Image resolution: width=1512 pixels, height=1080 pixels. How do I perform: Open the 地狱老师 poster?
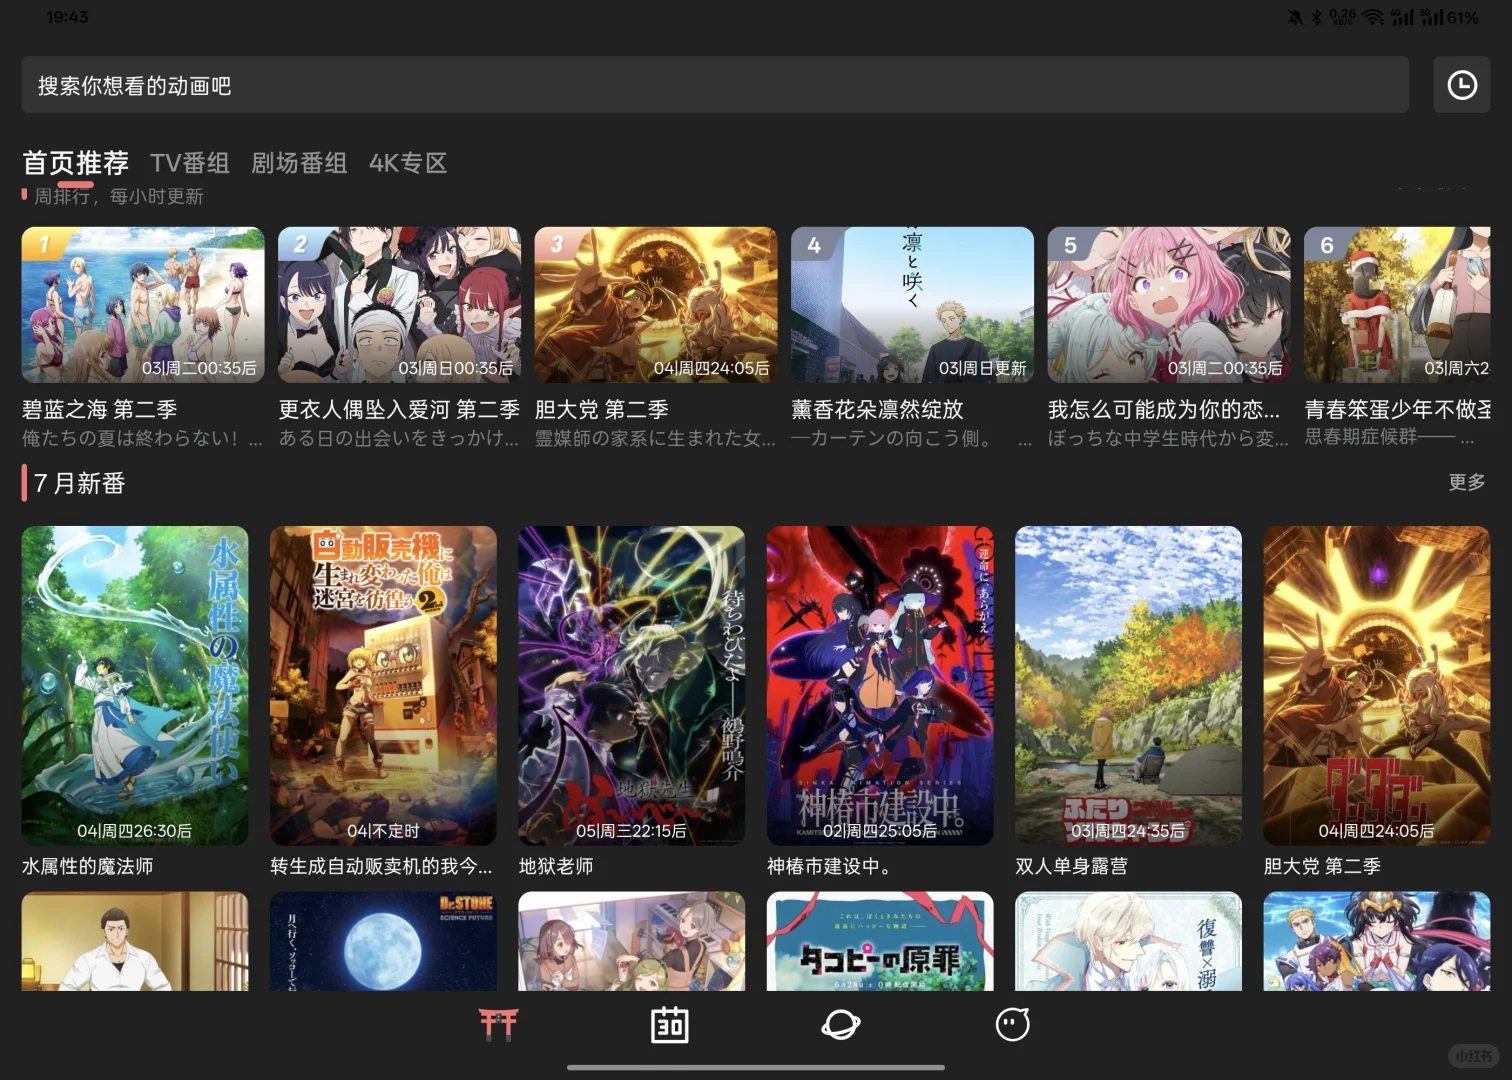pos(631,687)
